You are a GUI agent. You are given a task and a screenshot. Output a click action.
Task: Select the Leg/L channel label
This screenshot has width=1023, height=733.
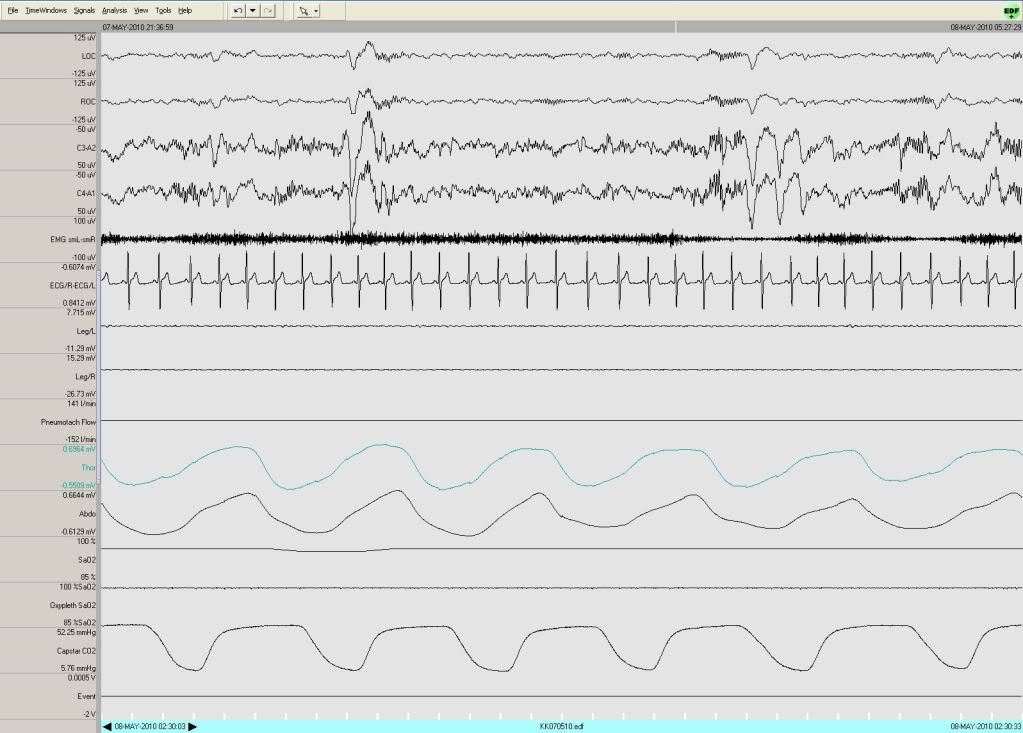point(86,331)
